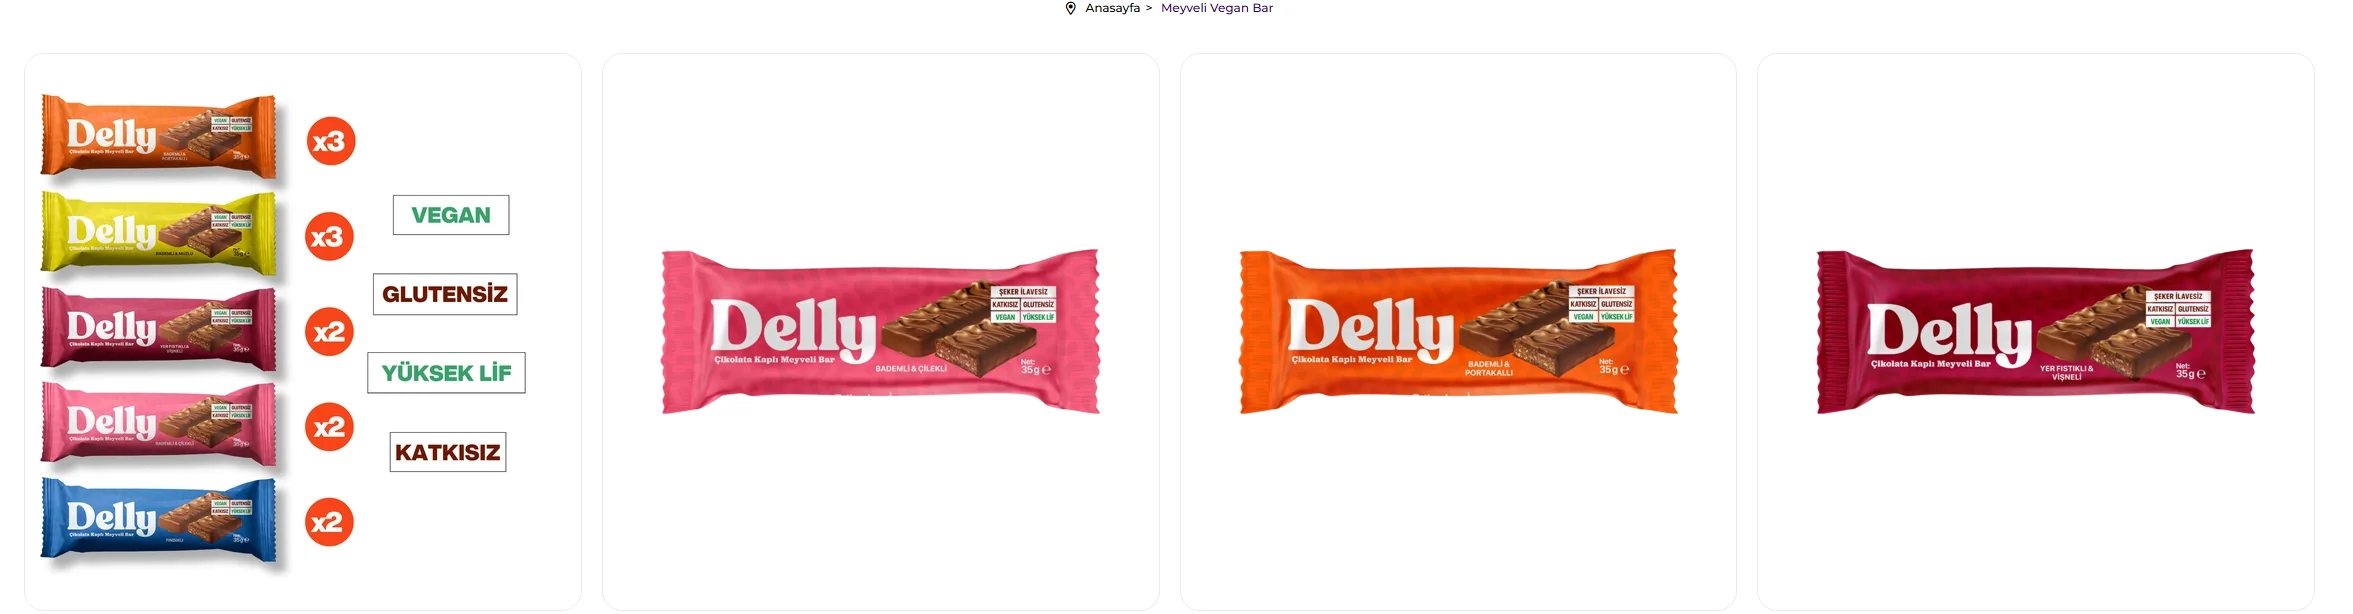Open the pink Bademli & Çilekli bar product

pos(880,332)
